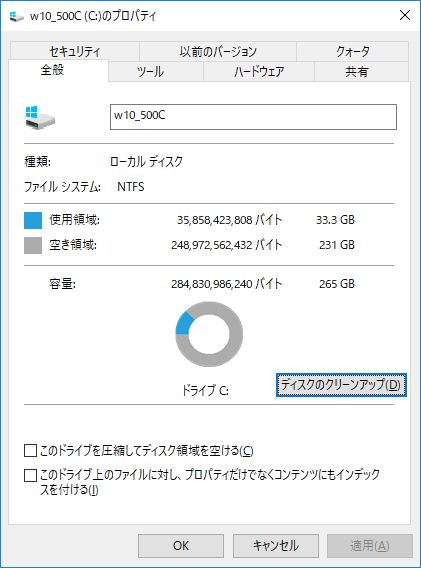Enable the compress this drive checkbox
The height and width of the screenshot is (568, 421).
click(x=30, y=451)
